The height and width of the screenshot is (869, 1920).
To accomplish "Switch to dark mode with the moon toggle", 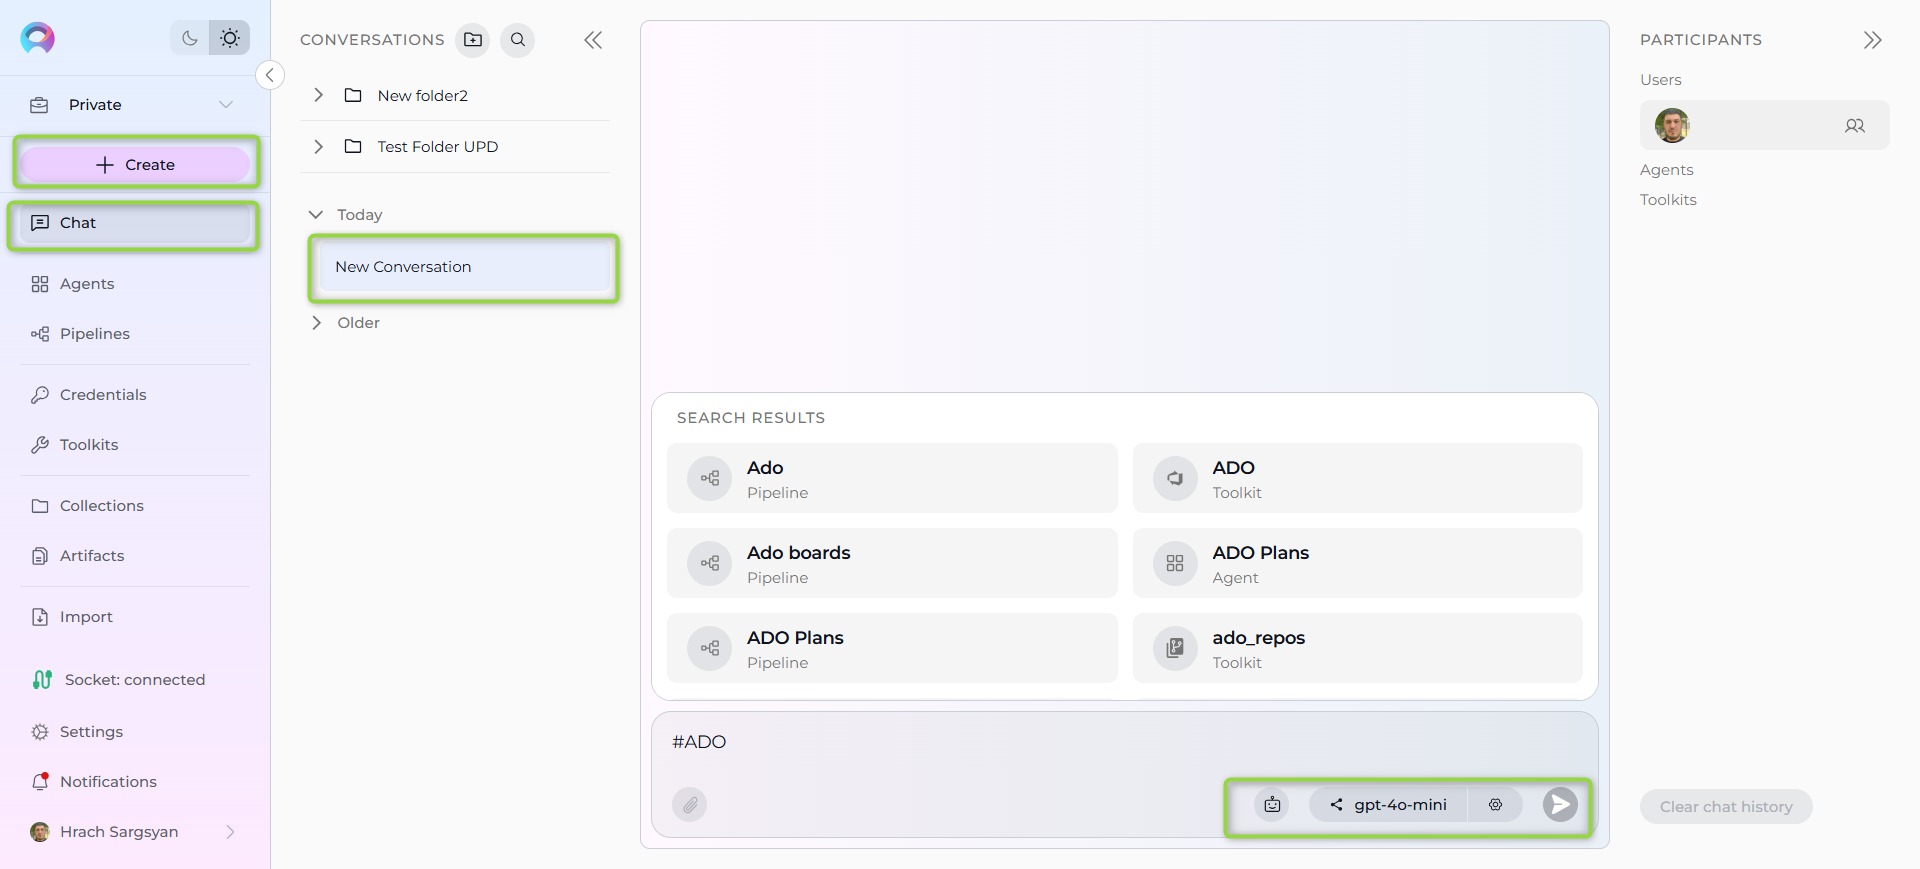I will click(x=189, y=38).
